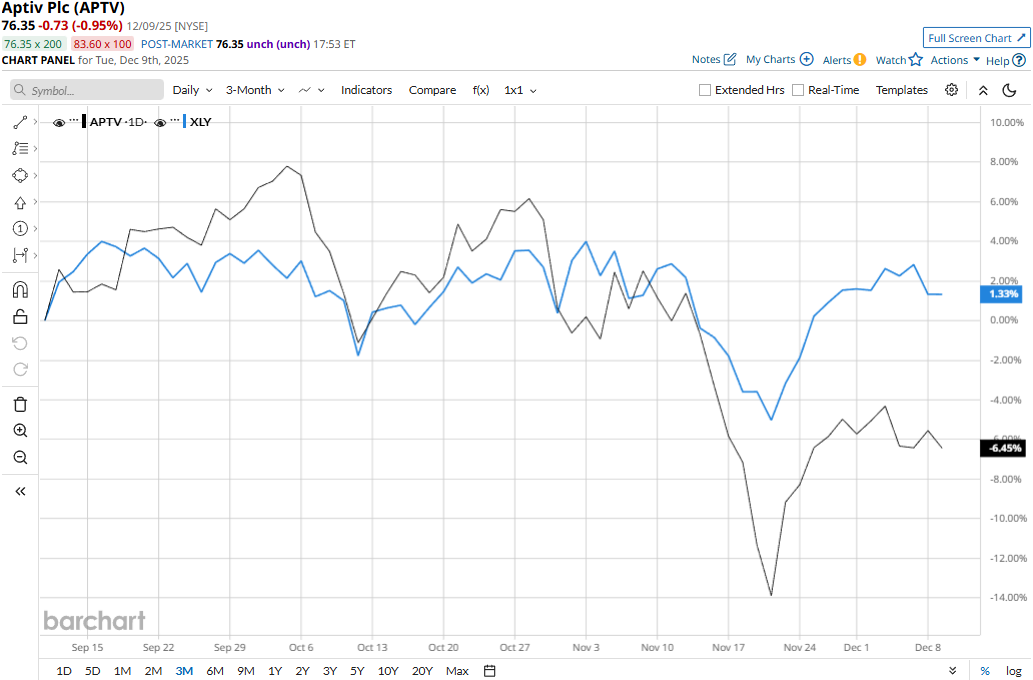Click the APTV black color bar in legend
The height and width of the screenshot is (680, 1033).
click(84, 122)
